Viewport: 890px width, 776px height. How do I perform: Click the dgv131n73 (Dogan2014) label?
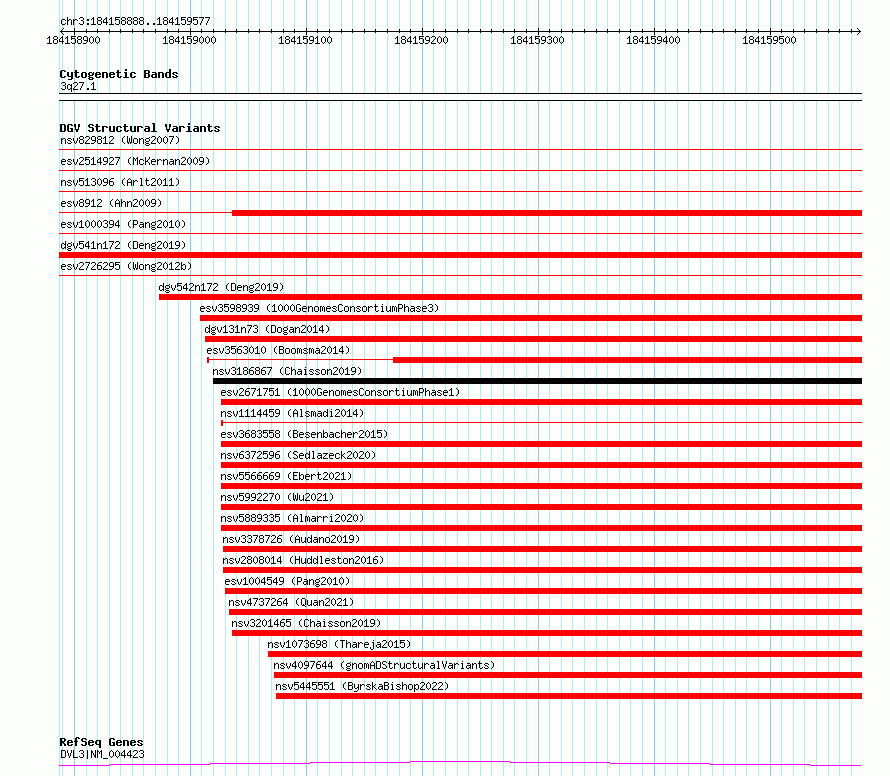point(267,329)
